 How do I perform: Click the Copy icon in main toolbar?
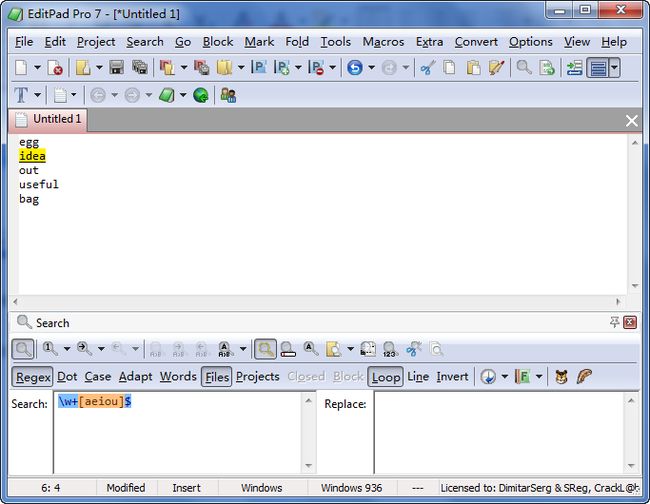pos(449,67)
